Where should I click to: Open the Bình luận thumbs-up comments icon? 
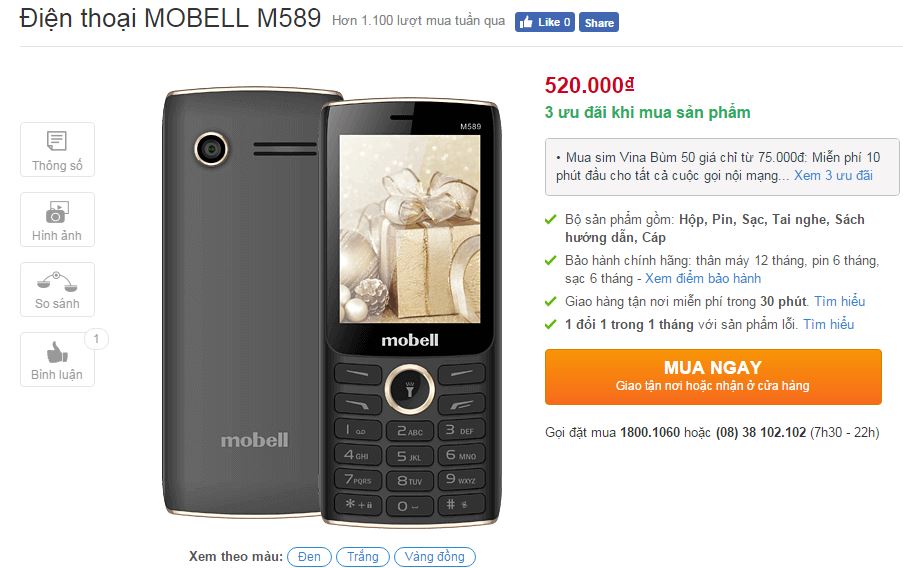[57, 359]
